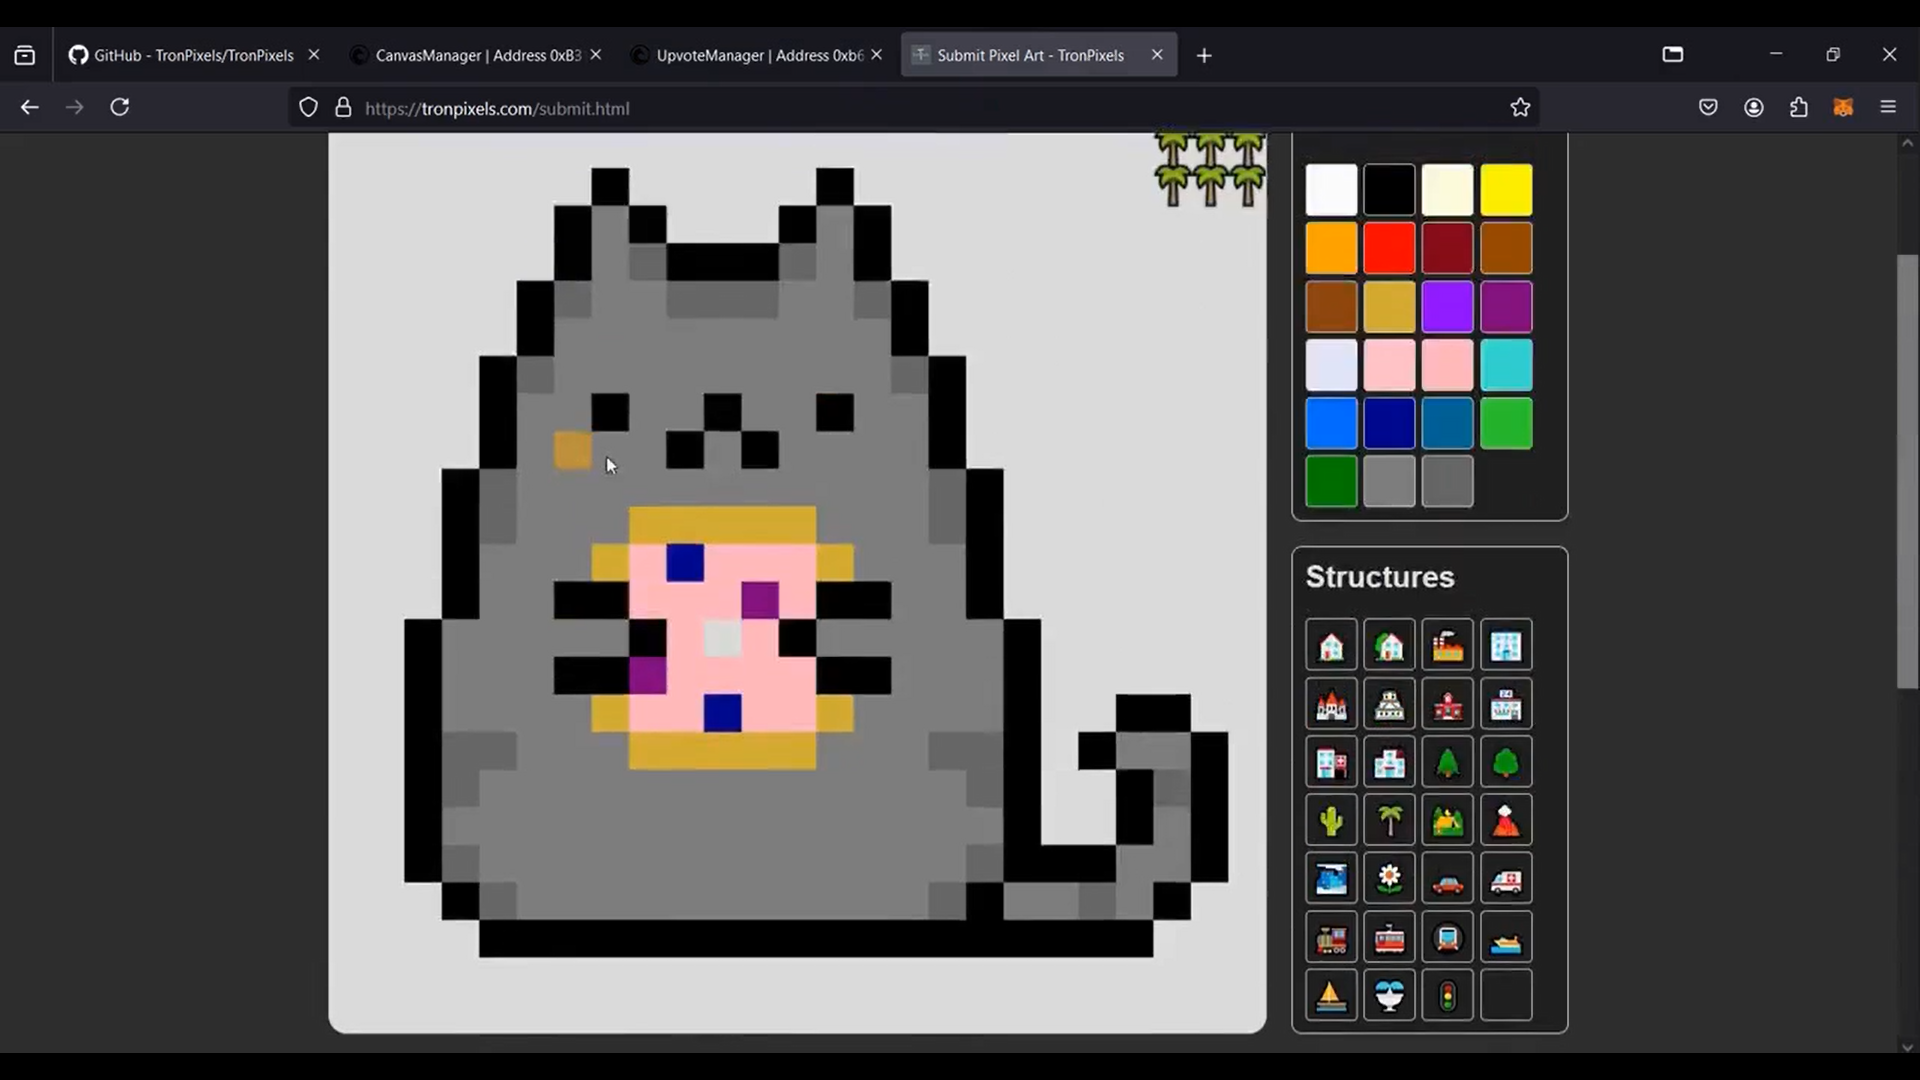This screenshot has height=1080, width=1920.
Task: Open a new browser tab
Action: (1204, 56)
